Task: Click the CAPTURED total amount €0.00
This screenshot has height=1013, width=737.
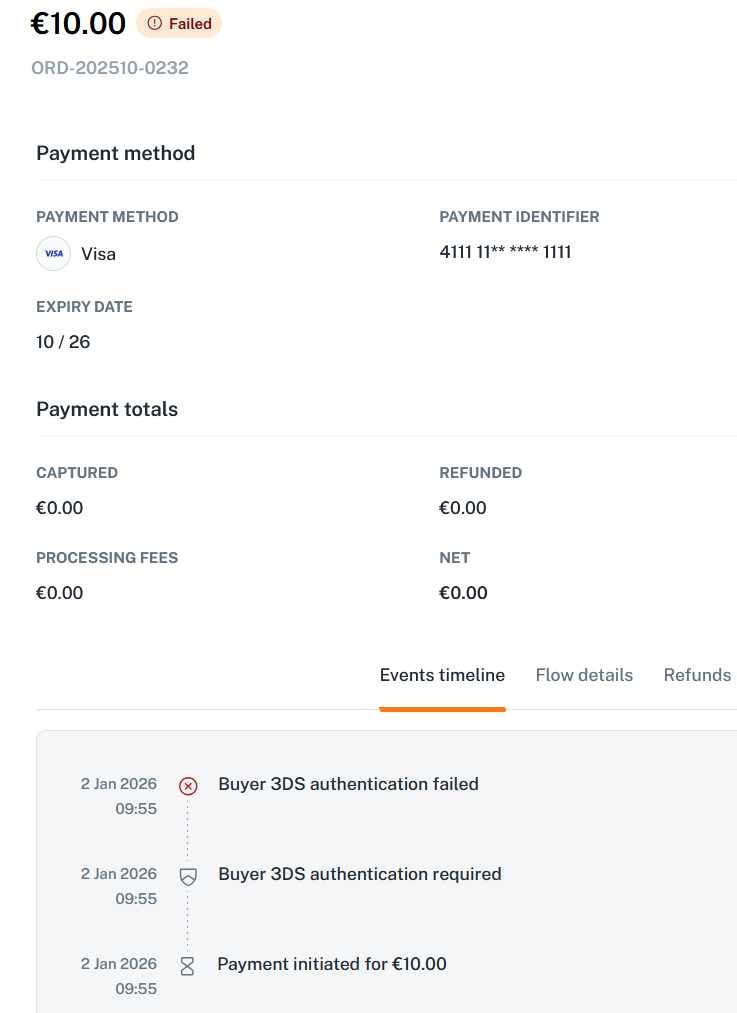Action: [x=60, y=507]
